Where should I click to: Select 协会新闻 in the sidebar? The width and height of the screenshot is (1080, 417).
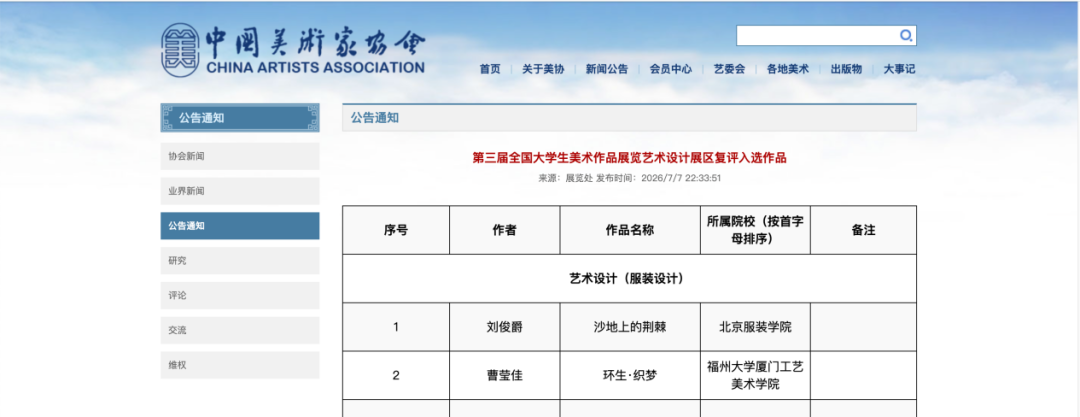(240, 156)
